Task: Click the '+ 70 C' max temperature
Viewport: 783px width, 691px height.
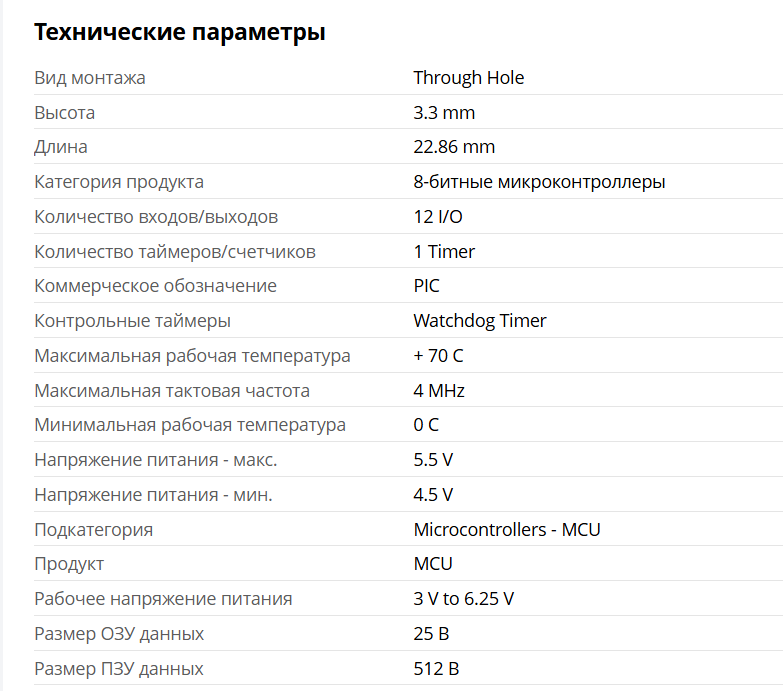Action: (x=438, y=356)
